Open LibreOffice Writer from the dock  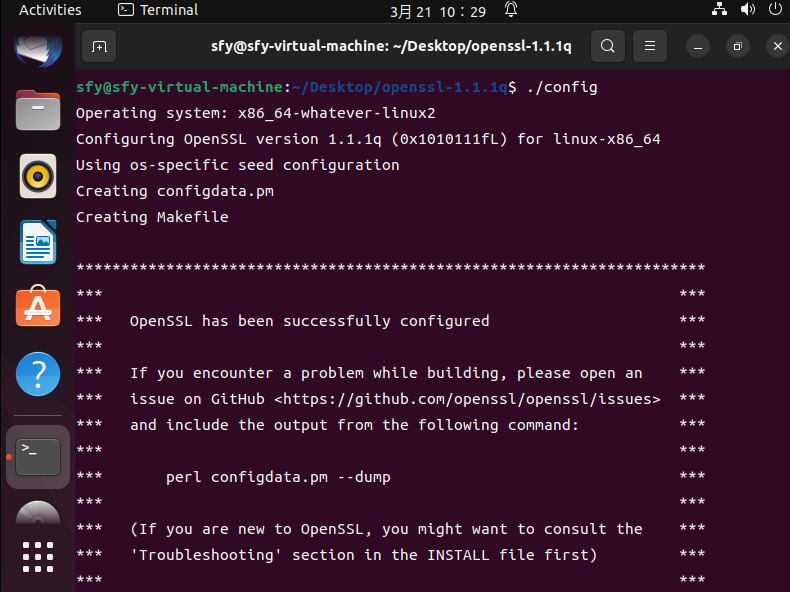click(x=38, y=243)
